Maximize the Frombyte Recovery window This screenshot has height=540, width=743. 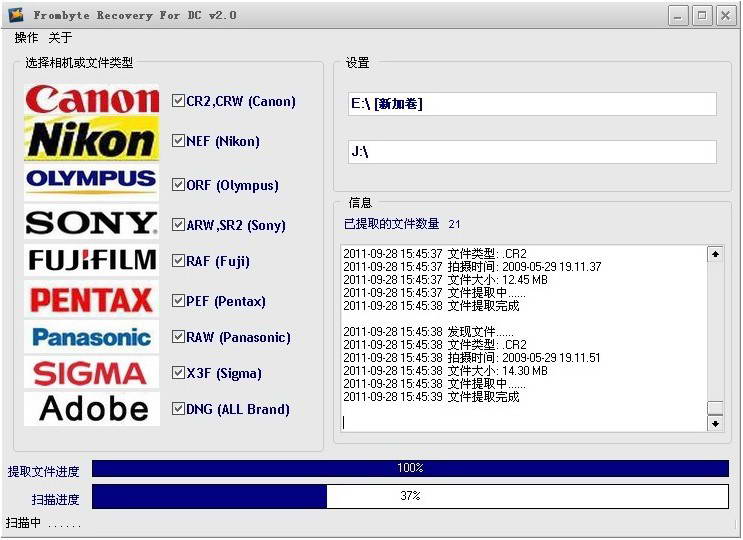[702, 16]
